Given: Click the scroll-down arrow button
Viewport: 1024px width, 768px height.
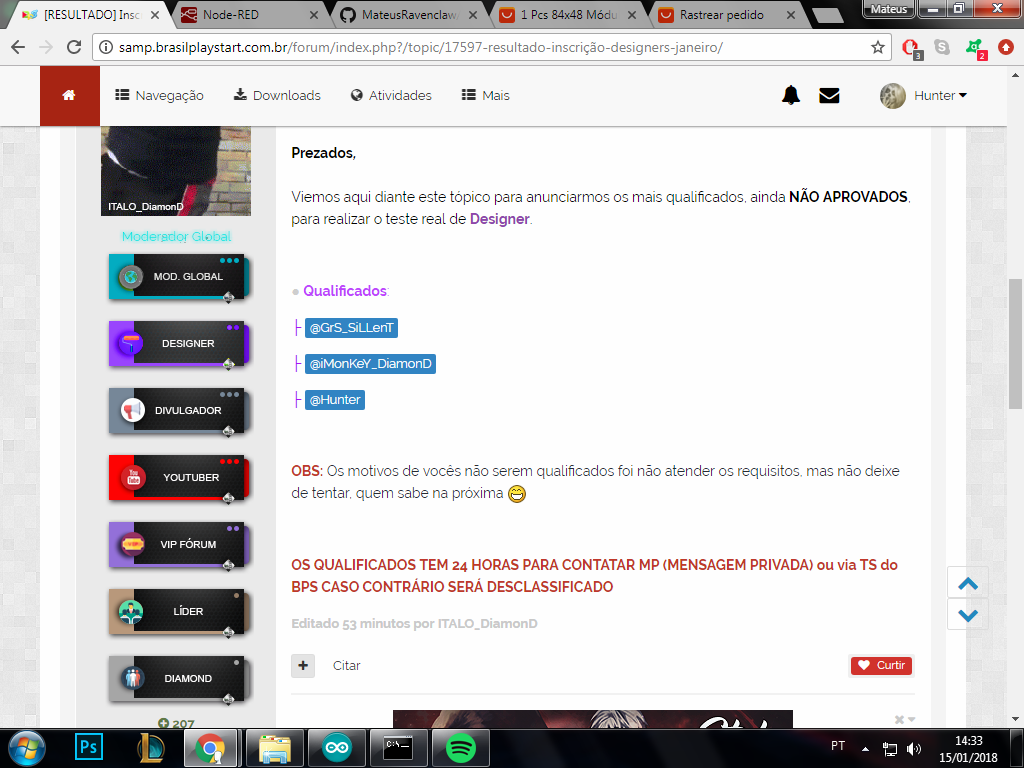Looking at the screenshot, I should (x=967, y=615).
